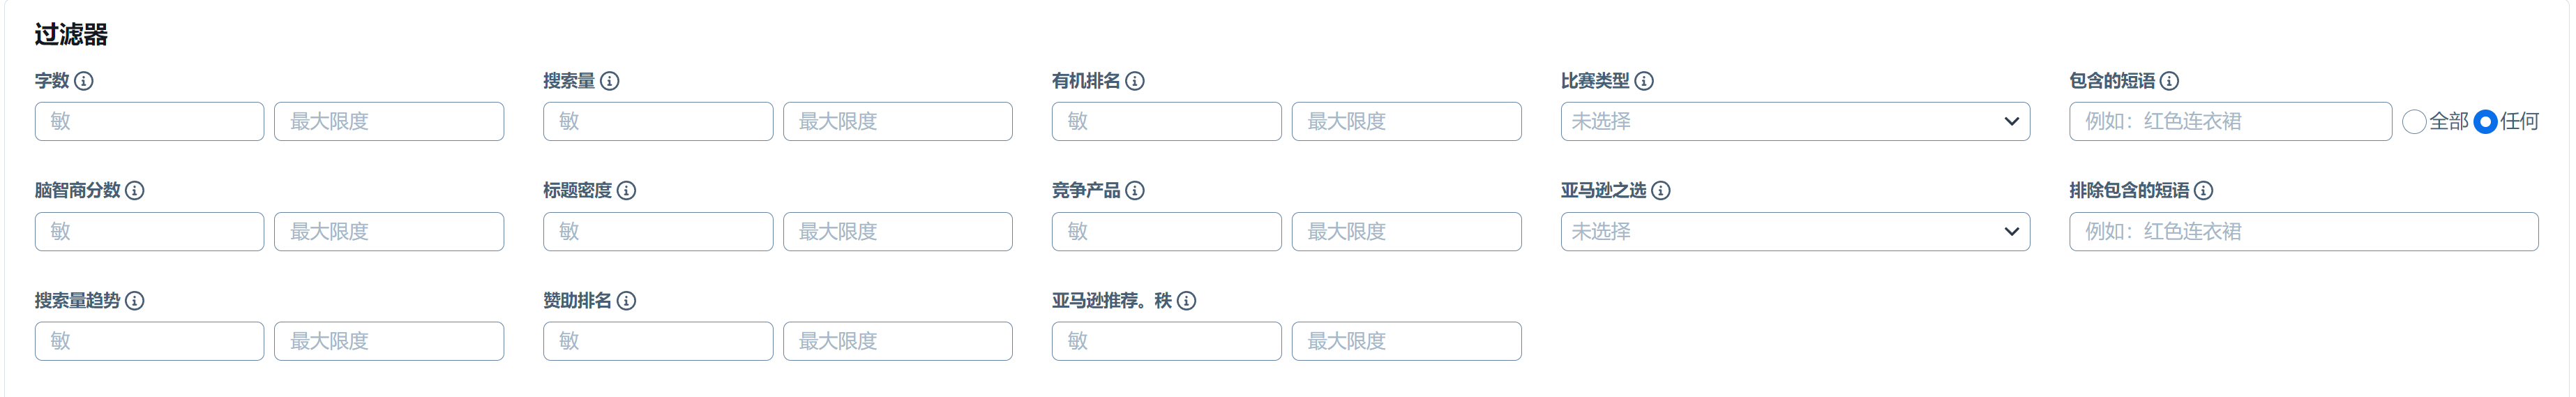Open the 比赛类型 dropdown
The width and height of the screenshot is (2576, 397).
click(1795, 121)
